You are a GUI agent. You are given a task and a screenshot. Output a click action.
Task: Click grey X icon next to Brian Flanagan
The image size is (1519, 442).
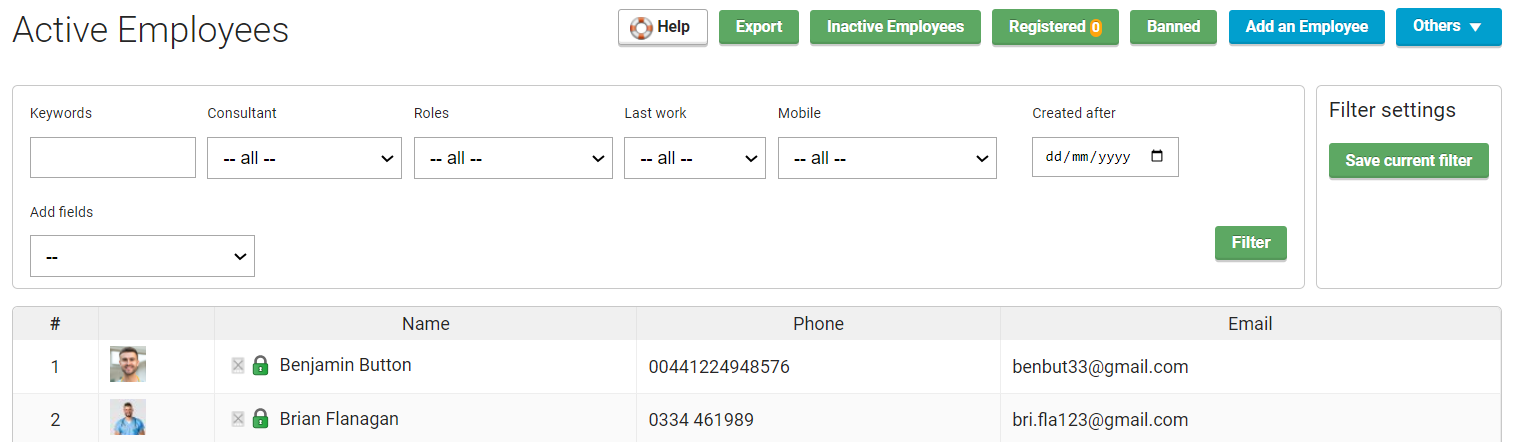[238, 419]
